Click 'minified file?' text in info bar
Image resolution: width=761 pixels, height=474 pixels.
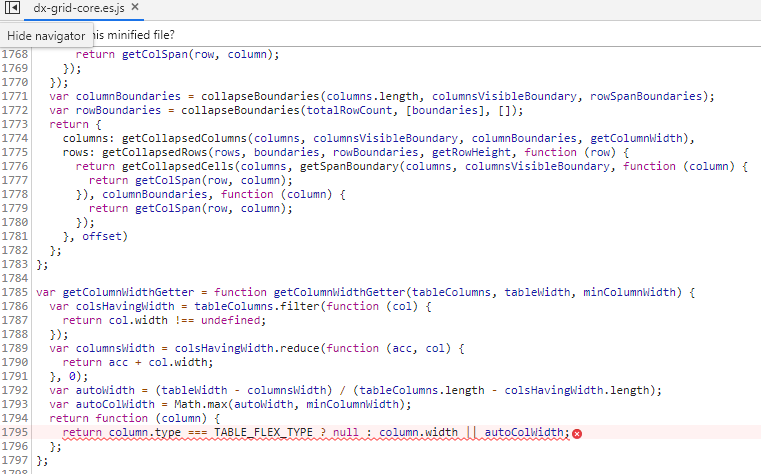point(141,35)
